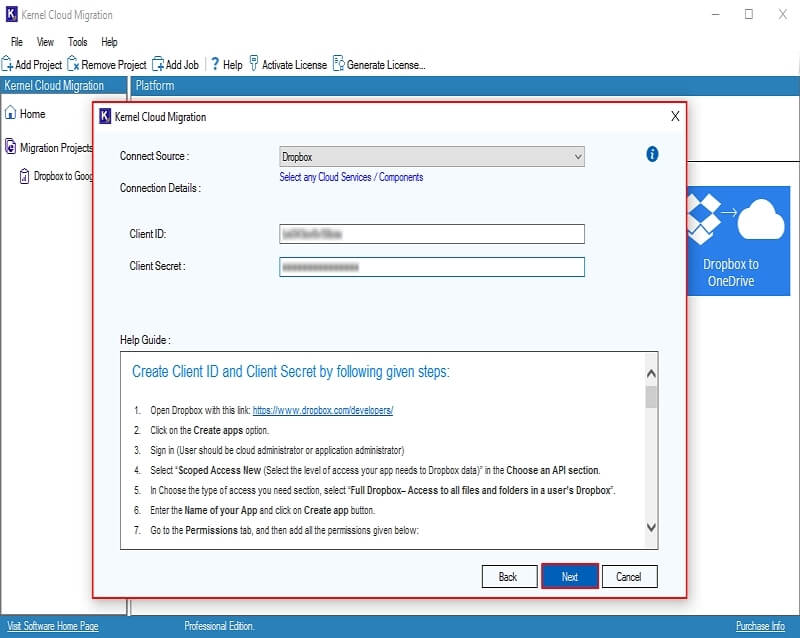Open the Dropbox to OneDrive tile

click(x=738, y=240)
